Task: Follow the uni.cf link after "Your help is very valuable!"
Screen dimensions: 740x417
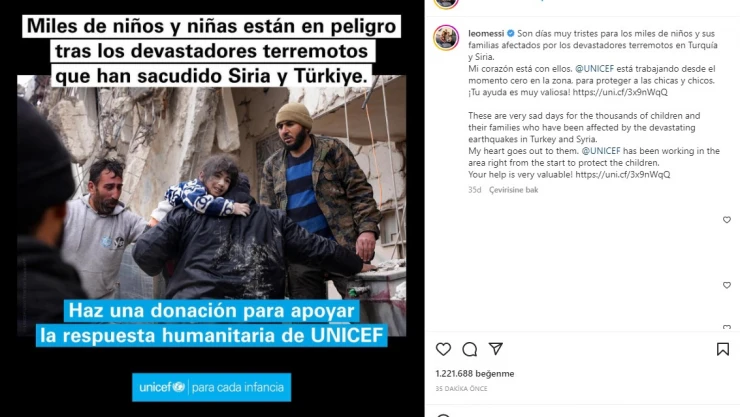Action: (x=622, y=175)
